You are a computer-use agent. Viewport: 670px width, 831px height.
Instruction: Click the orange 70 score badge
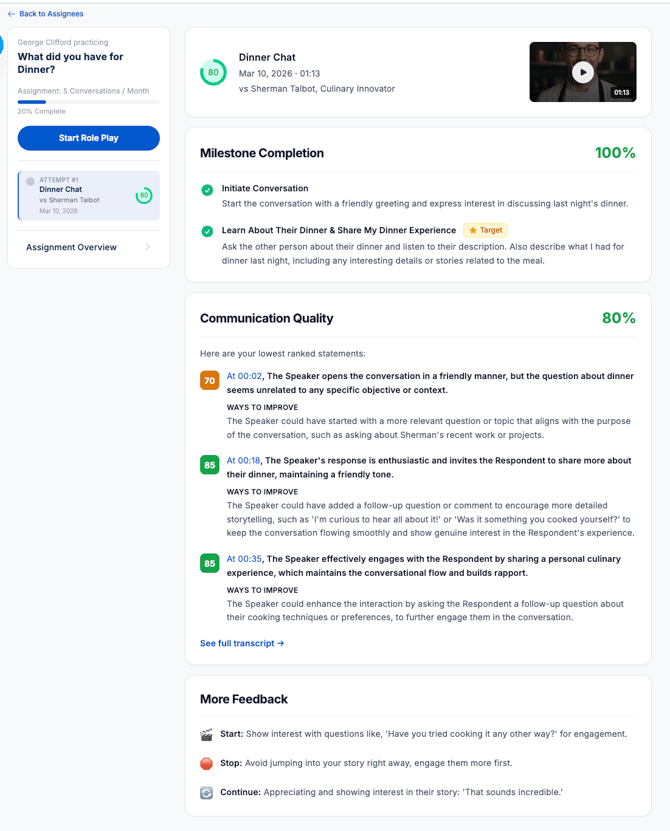click(x=209, y=380)
